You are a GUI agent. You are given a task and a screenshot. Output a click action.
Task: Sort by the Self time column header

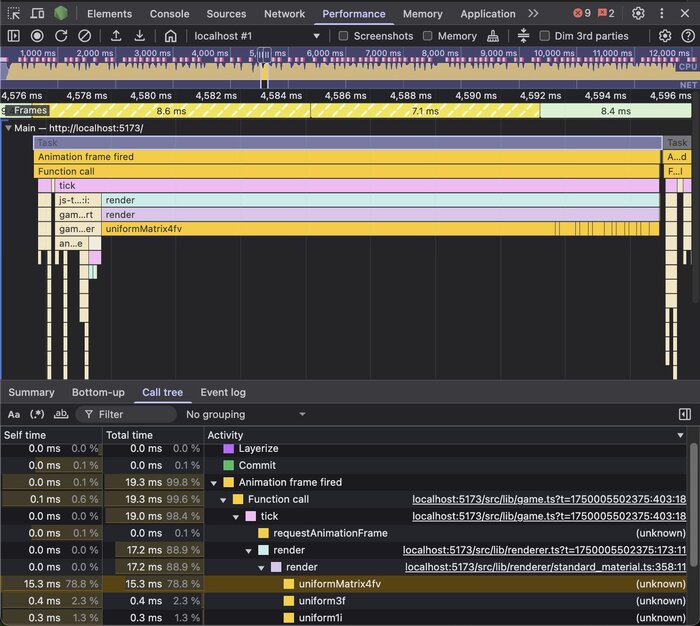(25, 435)
